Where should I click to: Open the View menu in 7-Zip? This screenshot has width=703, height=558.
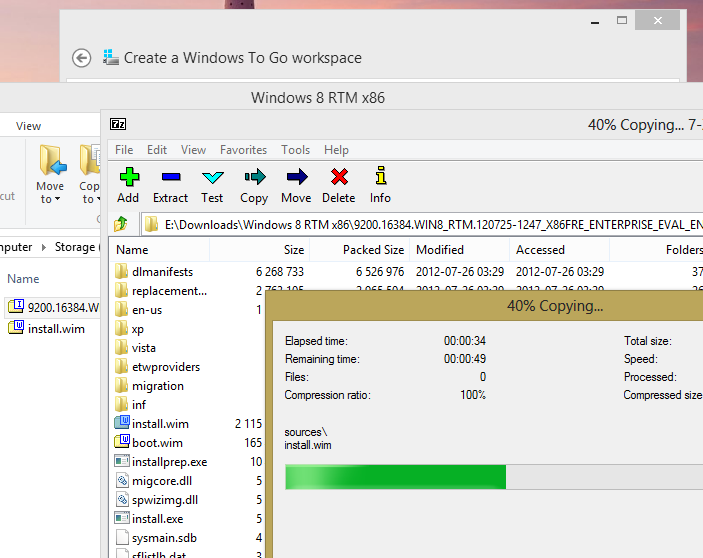pyautogui.click(x=194, y=150)
